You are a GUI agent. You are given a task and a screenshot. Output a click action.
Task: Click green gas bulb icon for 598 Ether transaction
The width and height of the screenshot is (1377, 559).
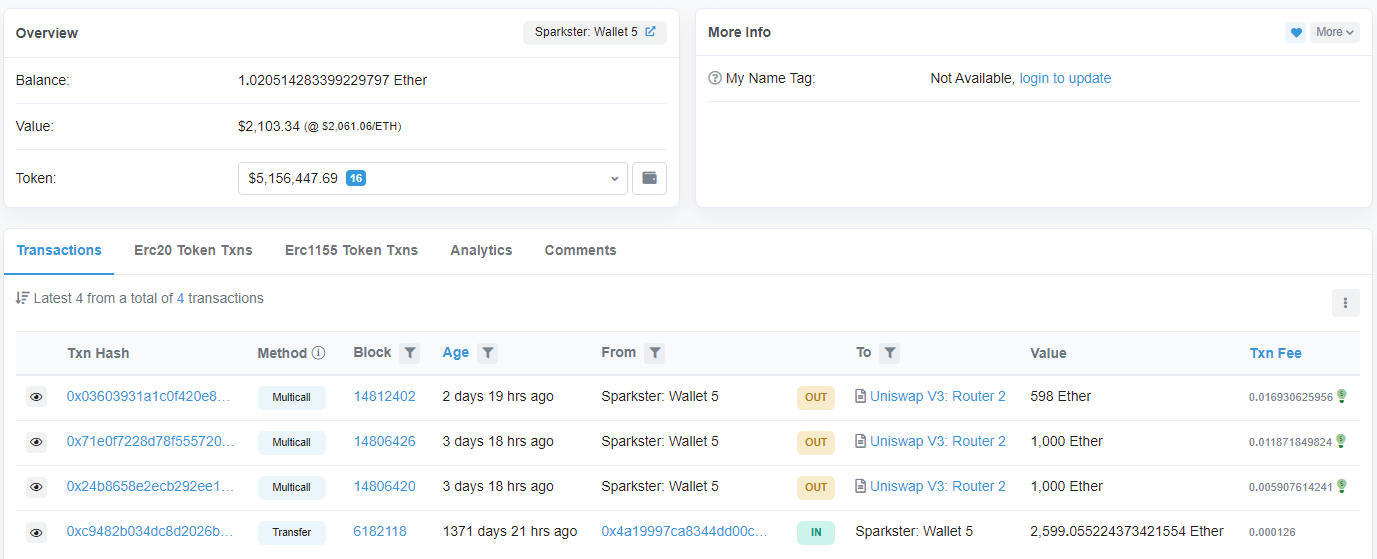[1341, 396]
